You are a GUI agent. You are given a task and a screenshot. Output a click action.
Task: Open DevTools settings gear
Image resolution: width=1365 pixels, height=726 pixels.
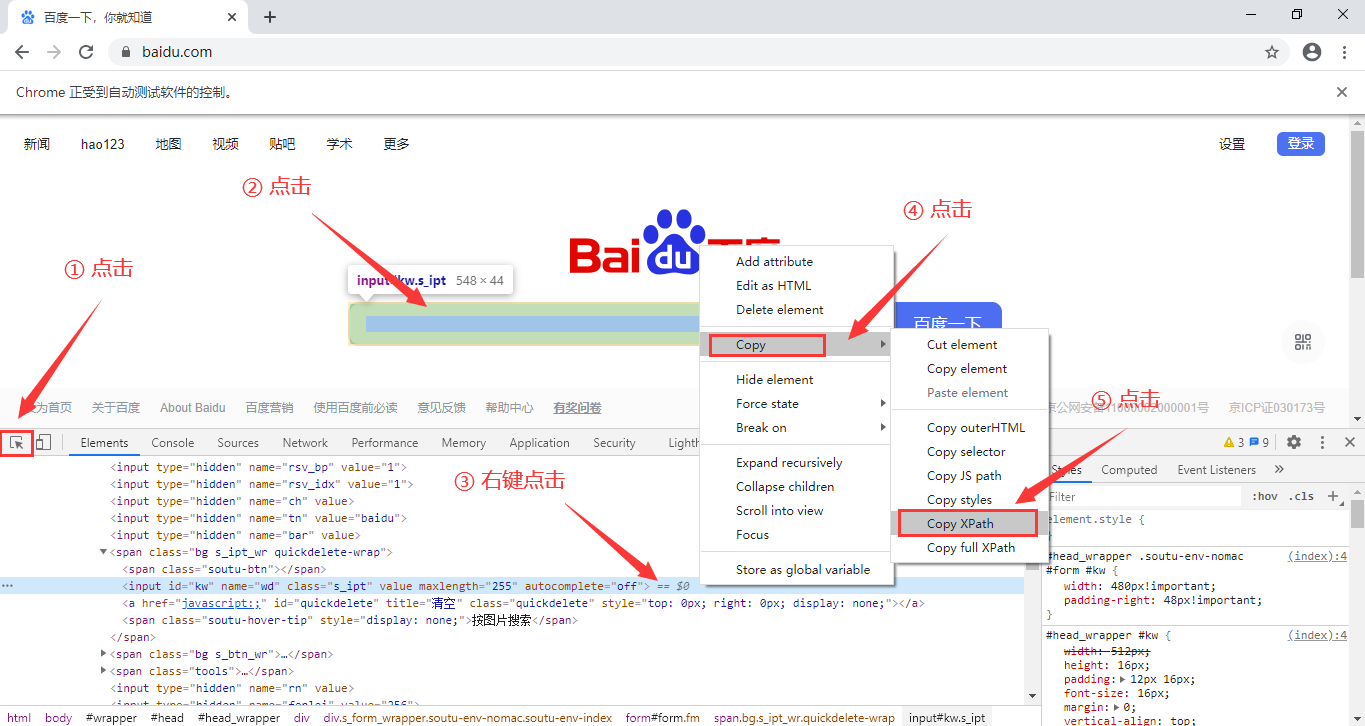click(1294, 442)
